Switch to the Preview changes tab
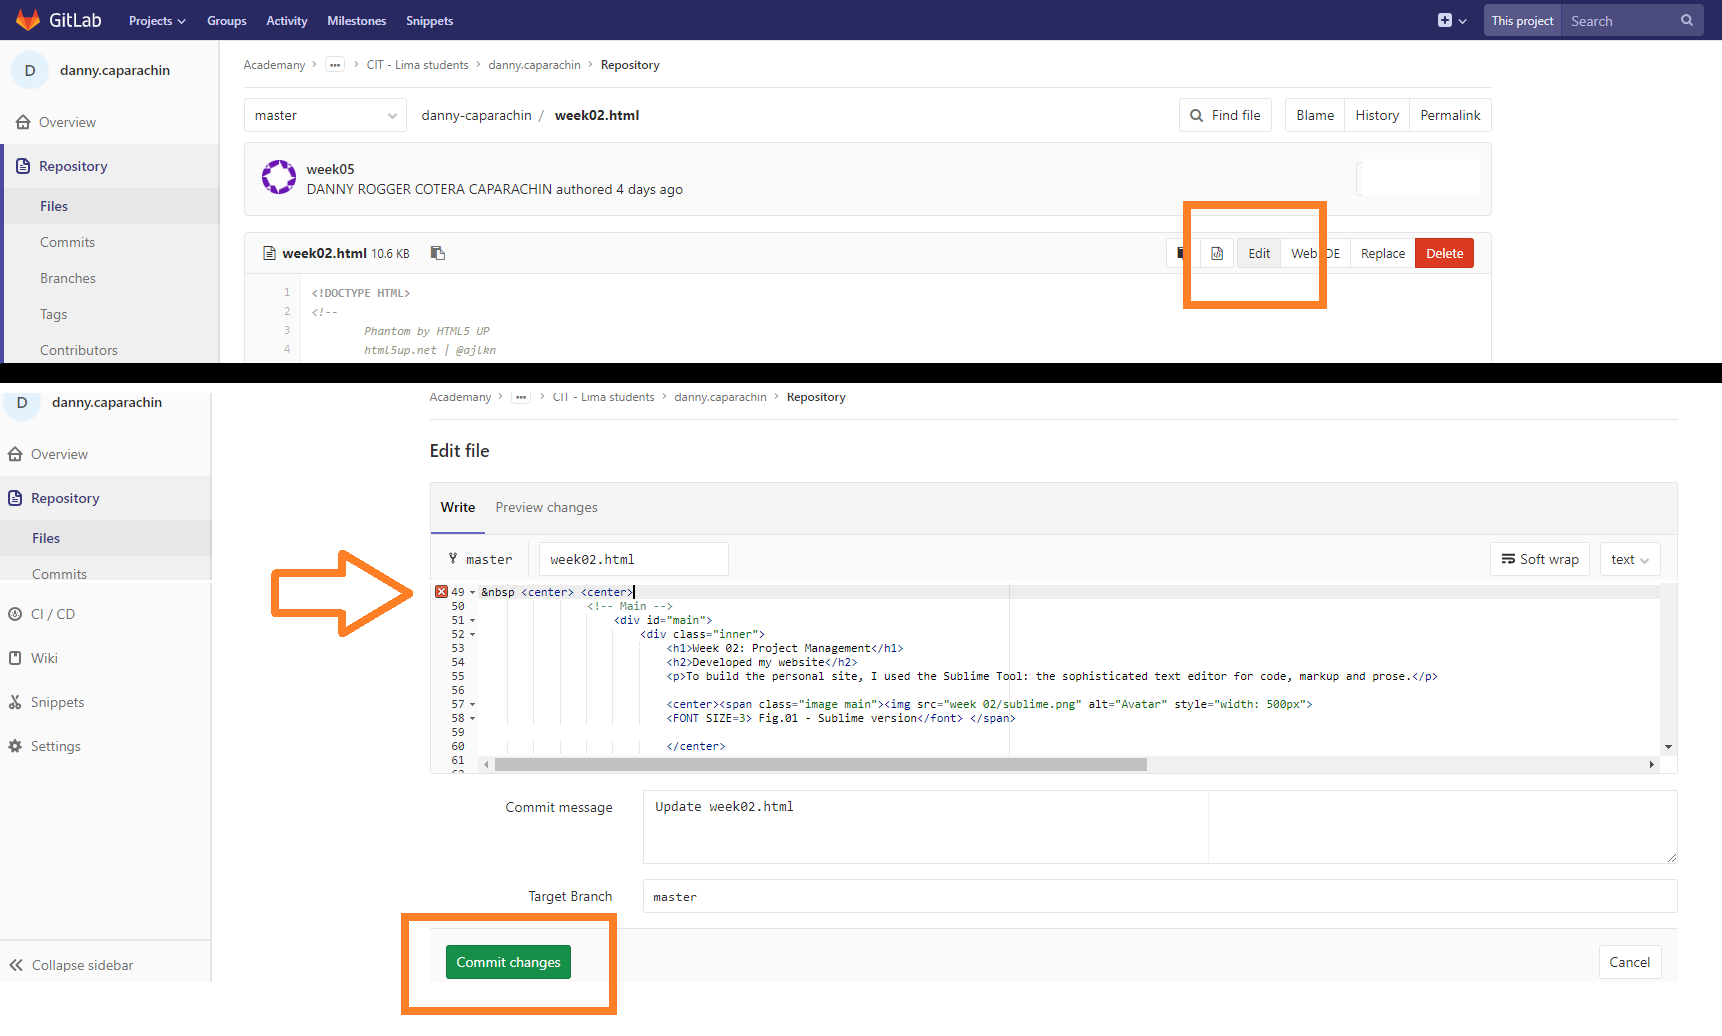The image size is (1722, 1036). [x=546, y=507]
